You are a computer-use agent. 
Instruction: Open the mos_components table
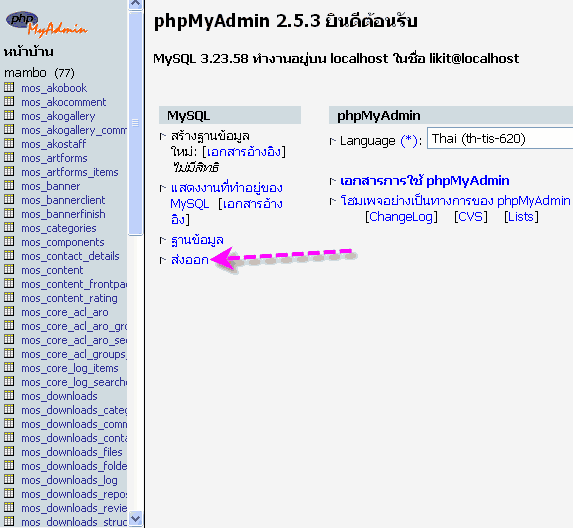pos(63,242)
